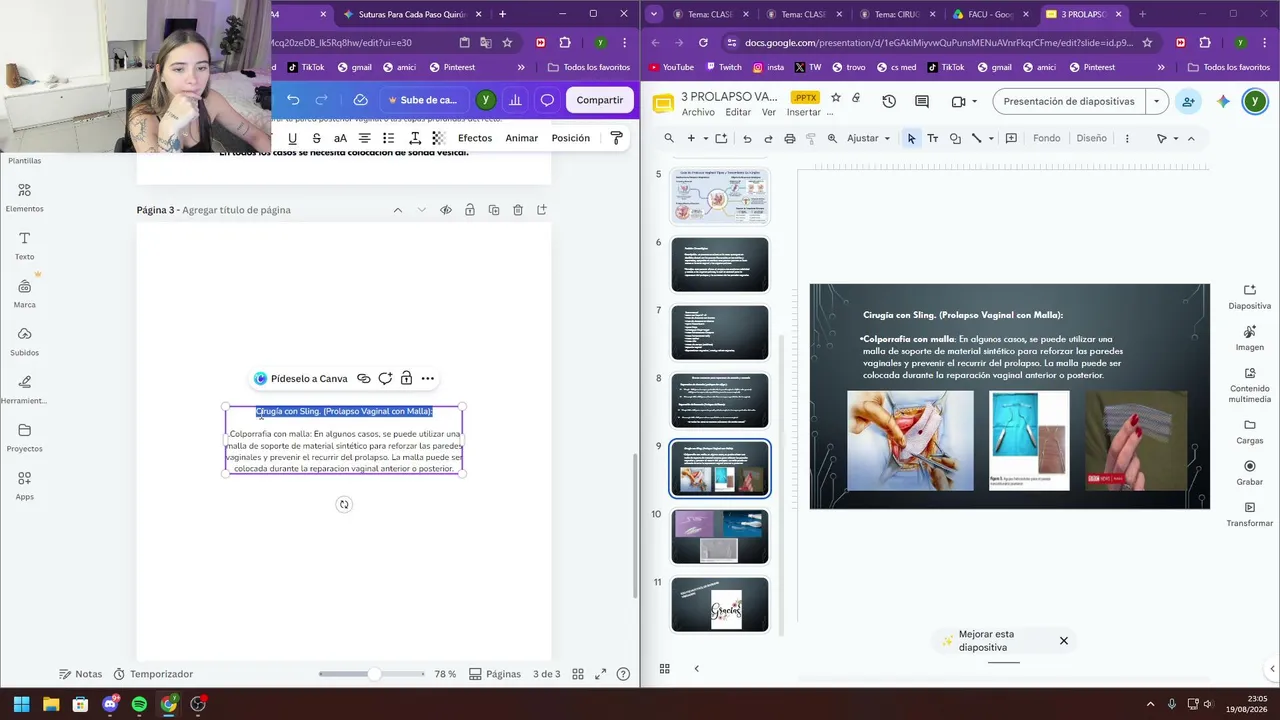Add a new page after Página 3
This screenshot has width=1280, height=720.
(542, 210)
